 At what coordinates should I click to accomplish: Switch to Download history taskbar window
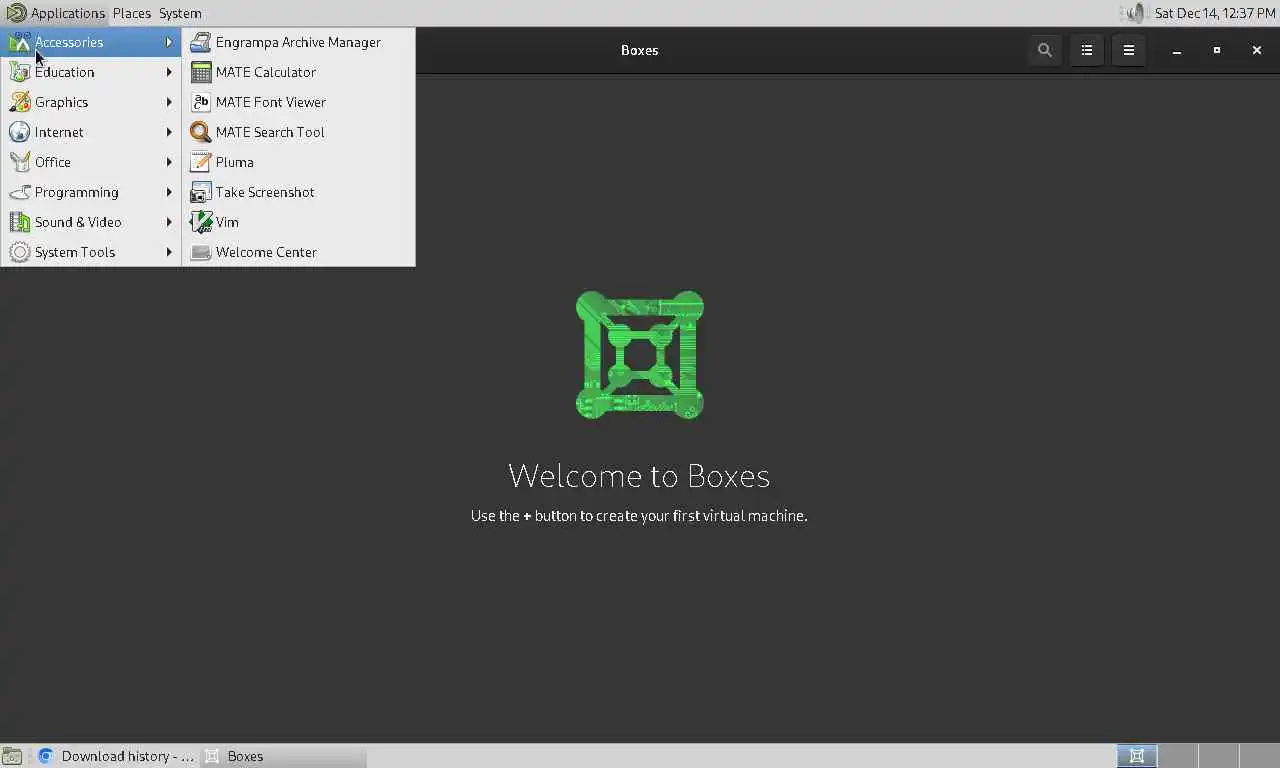coord(115,756)
